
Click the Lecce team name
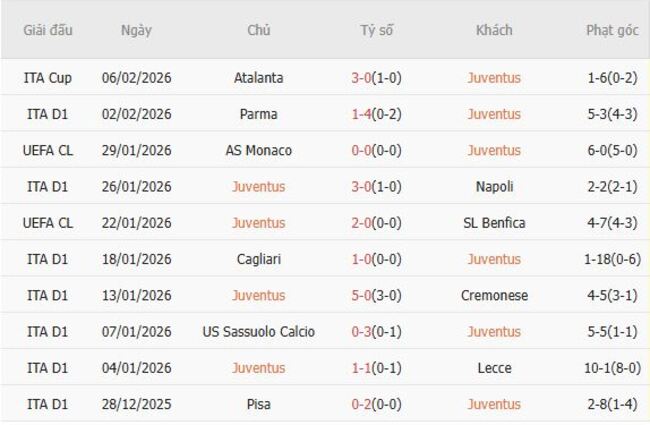pos(494,368)
